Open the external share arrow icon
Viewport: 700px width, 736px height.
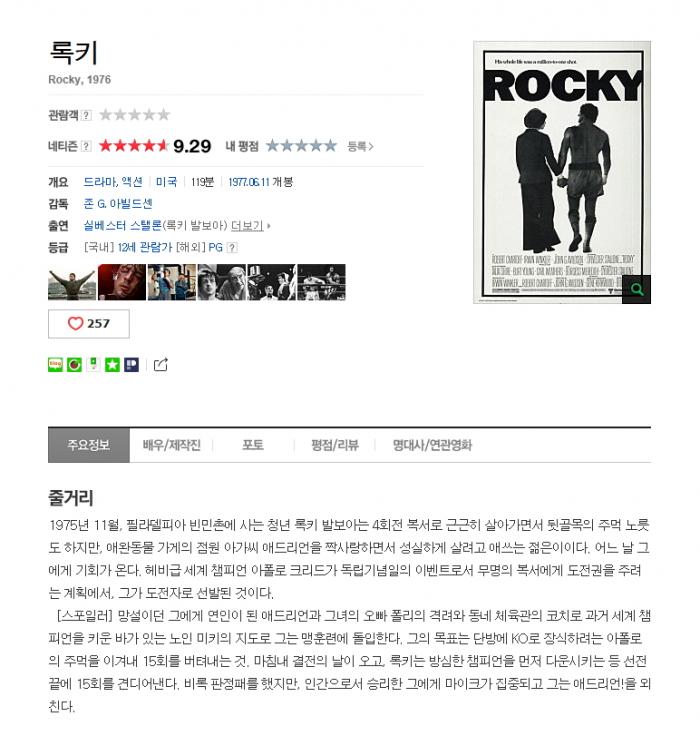click(161, 365)
